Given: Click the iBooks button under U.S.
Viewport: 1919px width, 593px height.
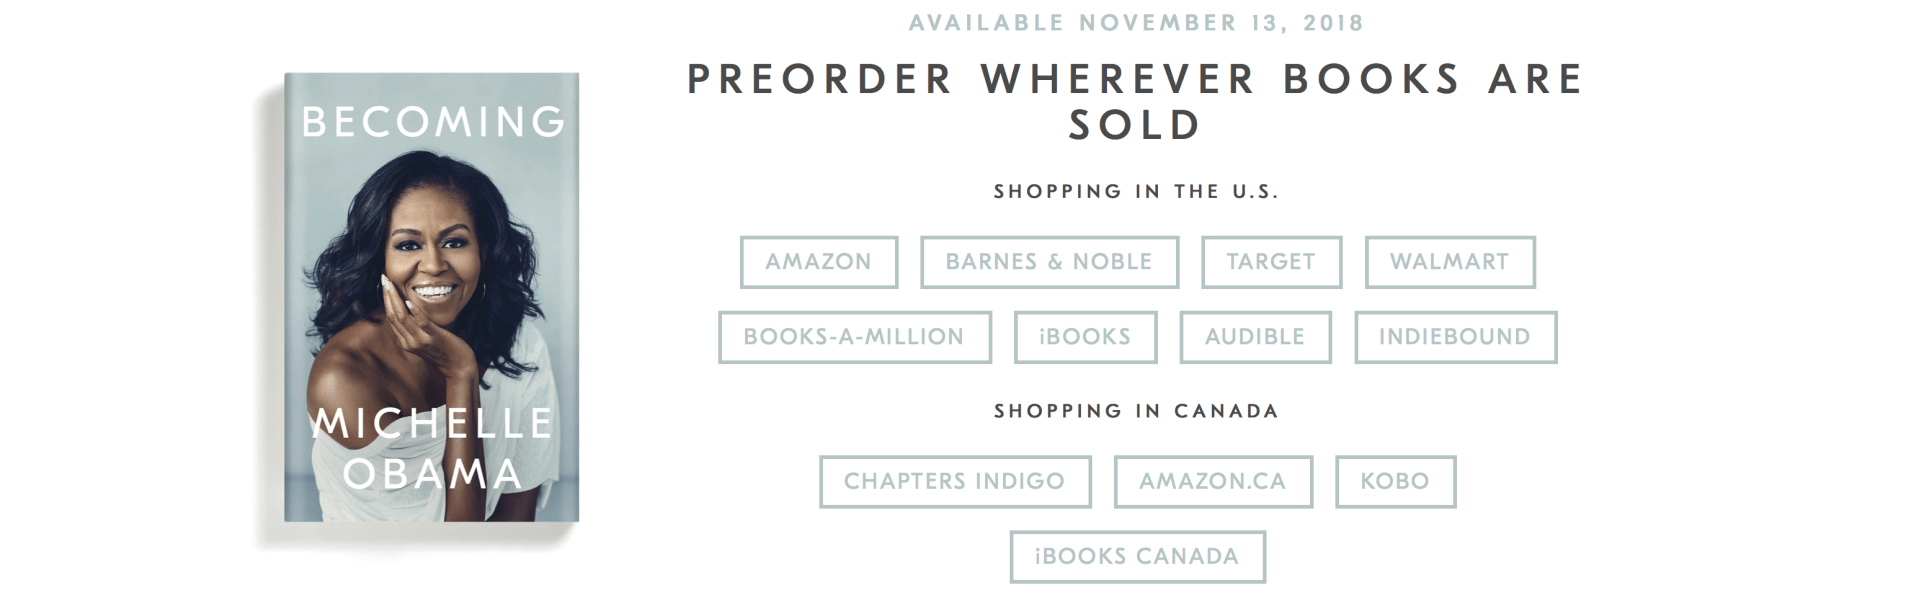Looking at the screenshot, I should coord(1085,337).
